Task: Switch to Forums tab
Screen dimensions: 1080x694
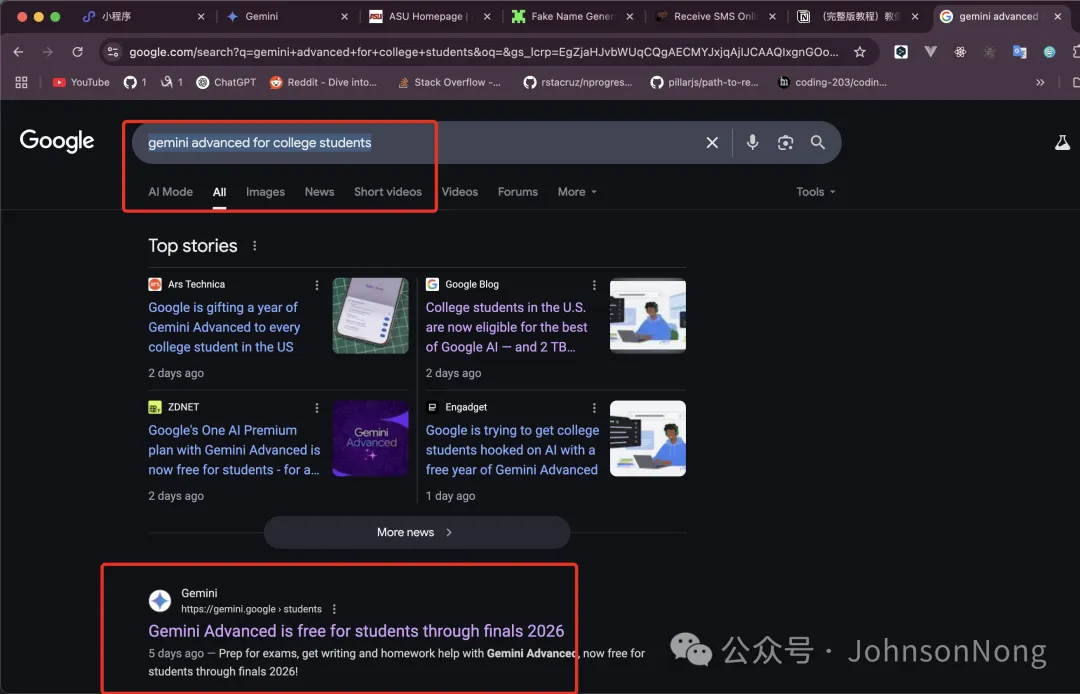Action: tap(518, 192)
